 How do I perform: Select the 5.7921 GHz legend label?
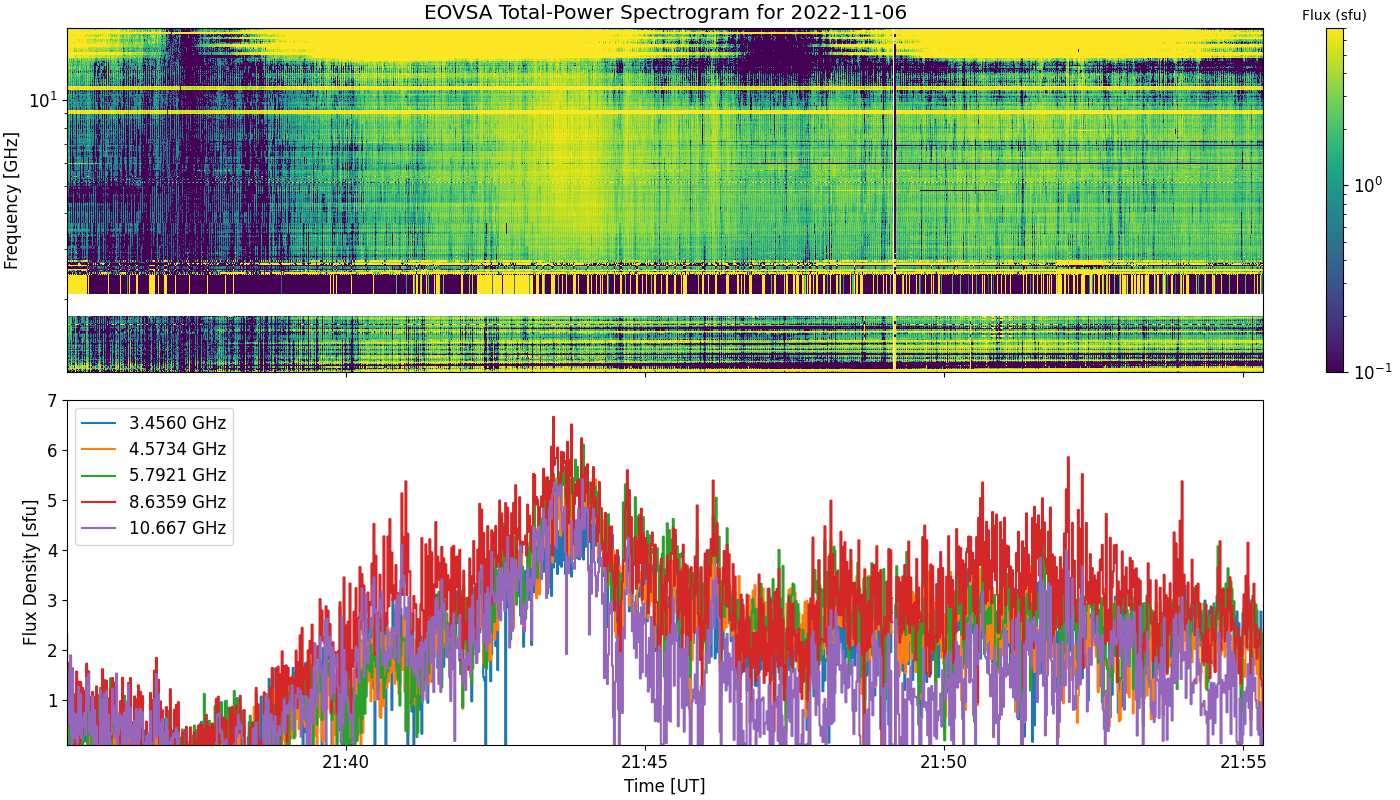tap(177, 475)
